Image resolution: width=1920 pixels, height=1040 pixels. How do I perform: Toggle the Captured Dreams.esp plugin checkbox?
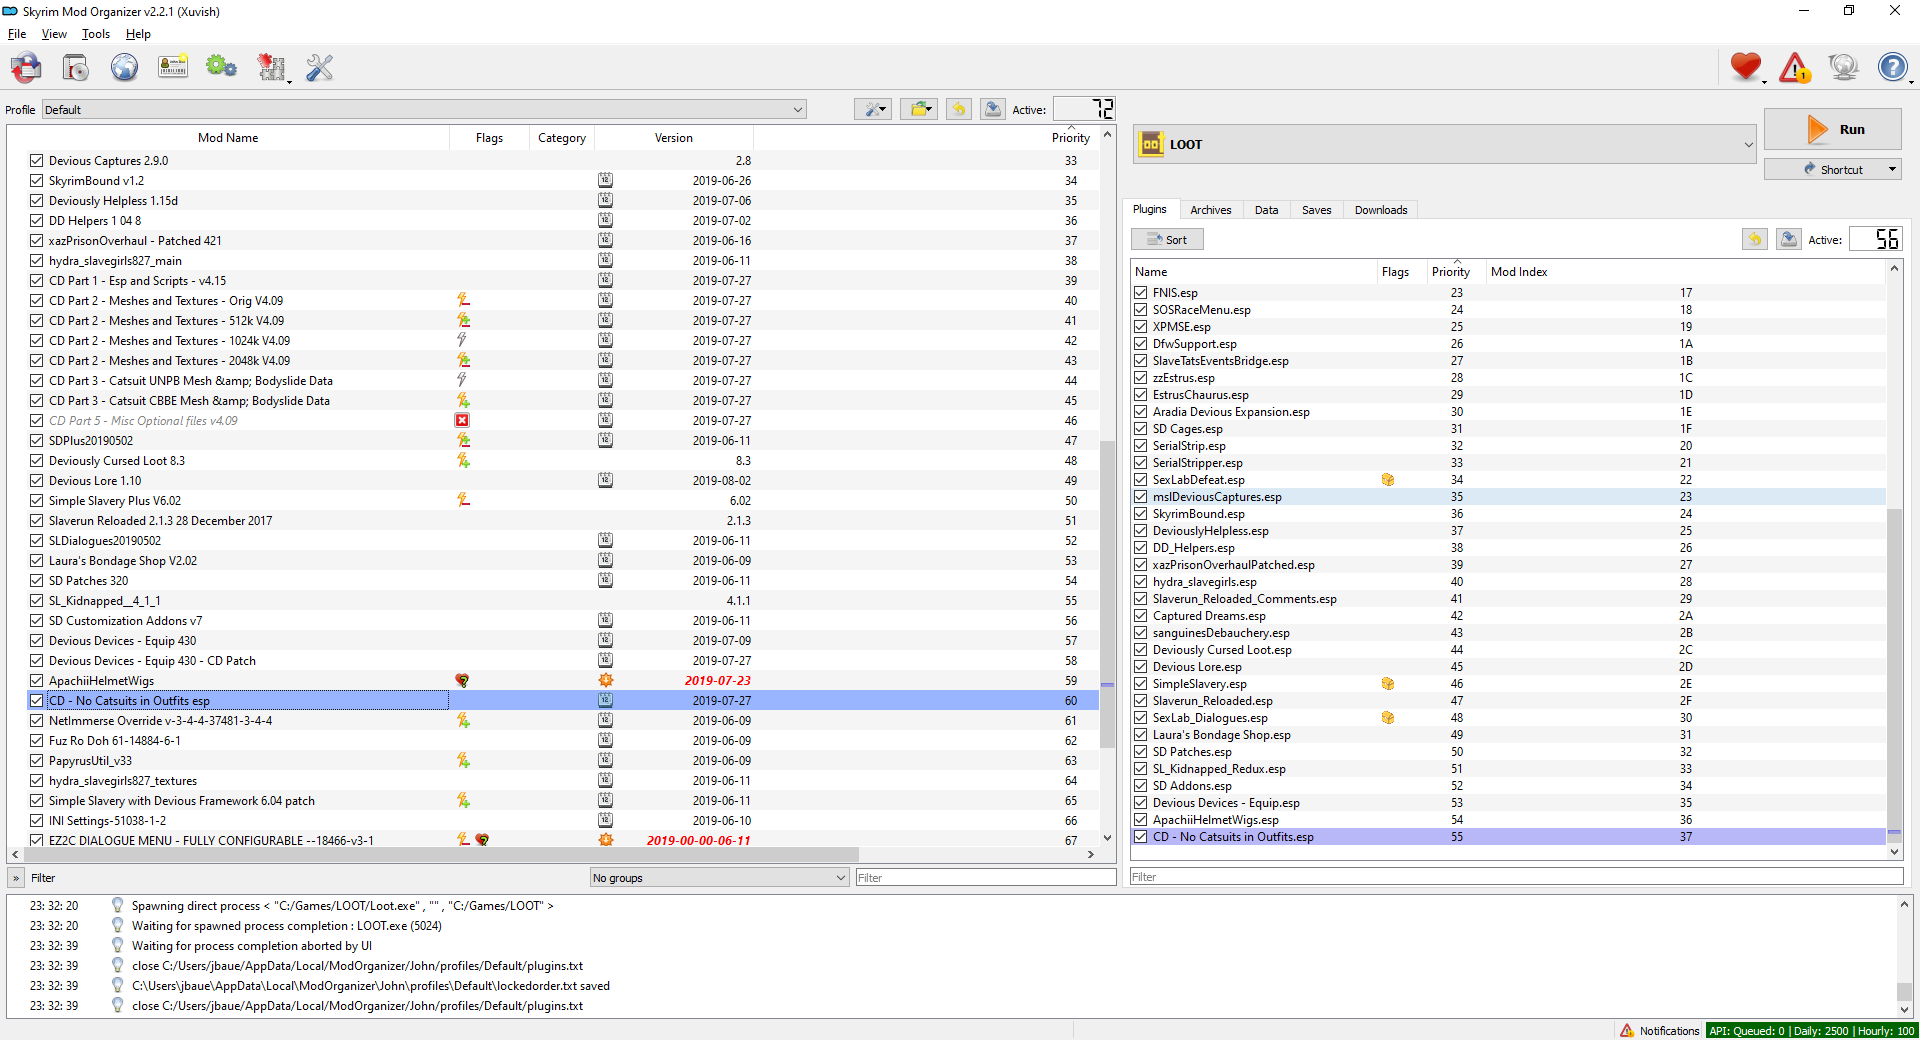[1141, 616]
